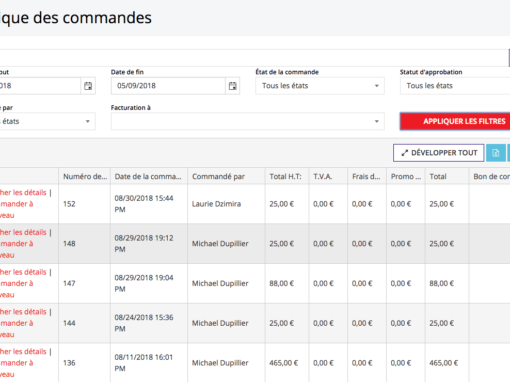
Task: Open details link for order 147
Action: (23, 272)
